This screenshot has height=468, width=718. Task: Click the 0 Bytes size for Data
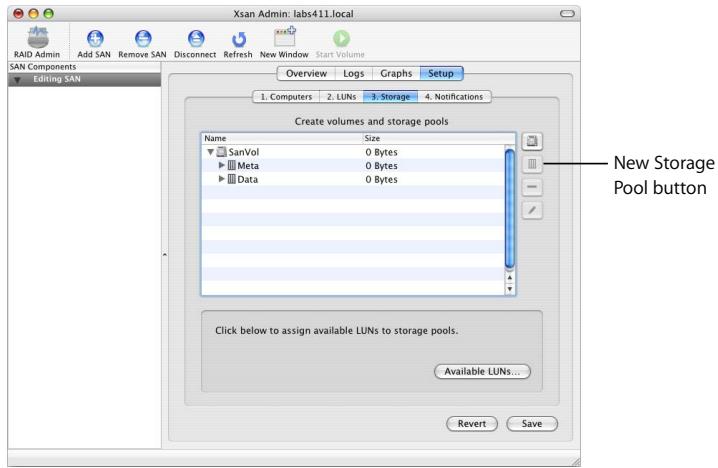coord(381,180)
